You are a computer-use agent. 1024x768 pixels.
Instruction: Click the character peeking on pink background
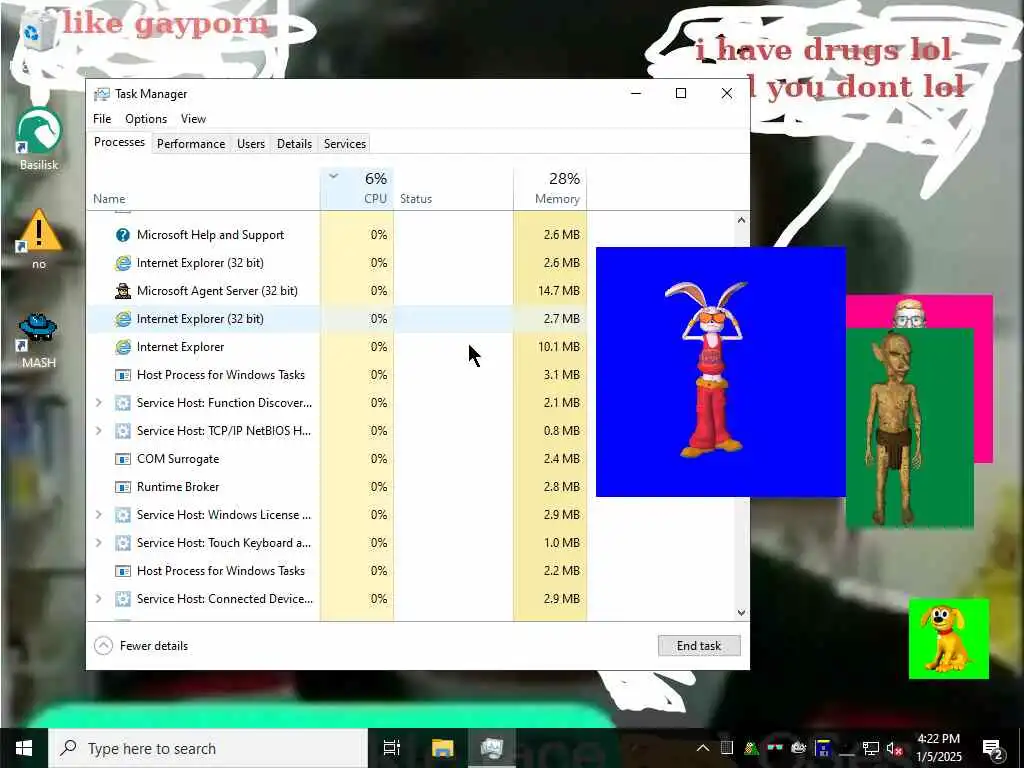pos(910,313)
